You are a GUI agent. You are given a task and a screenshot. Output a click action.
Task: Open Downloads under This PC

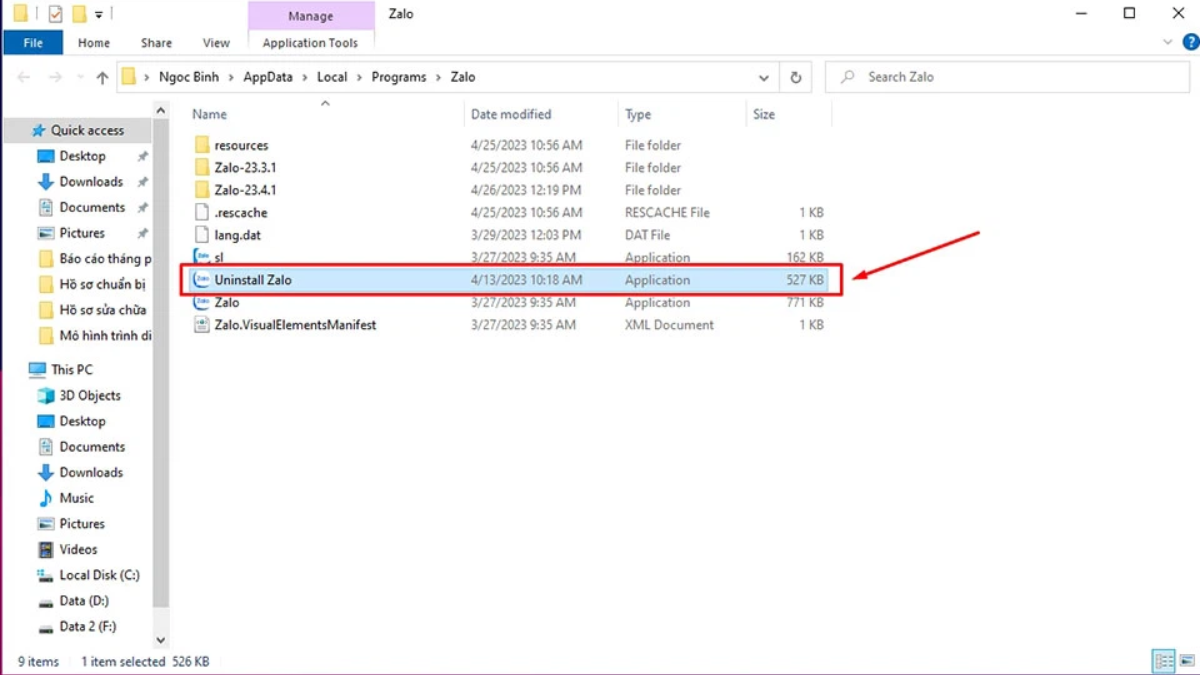coord(91,472)
